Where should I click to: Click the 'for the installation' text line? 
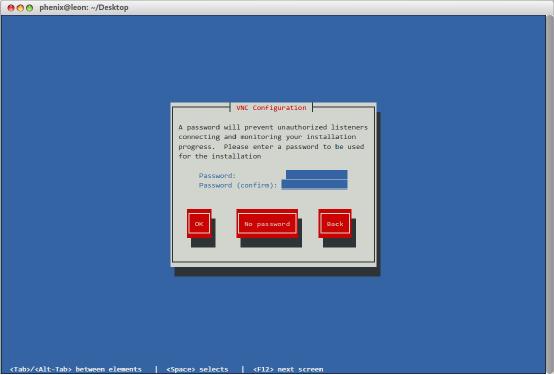click(220, 156)
